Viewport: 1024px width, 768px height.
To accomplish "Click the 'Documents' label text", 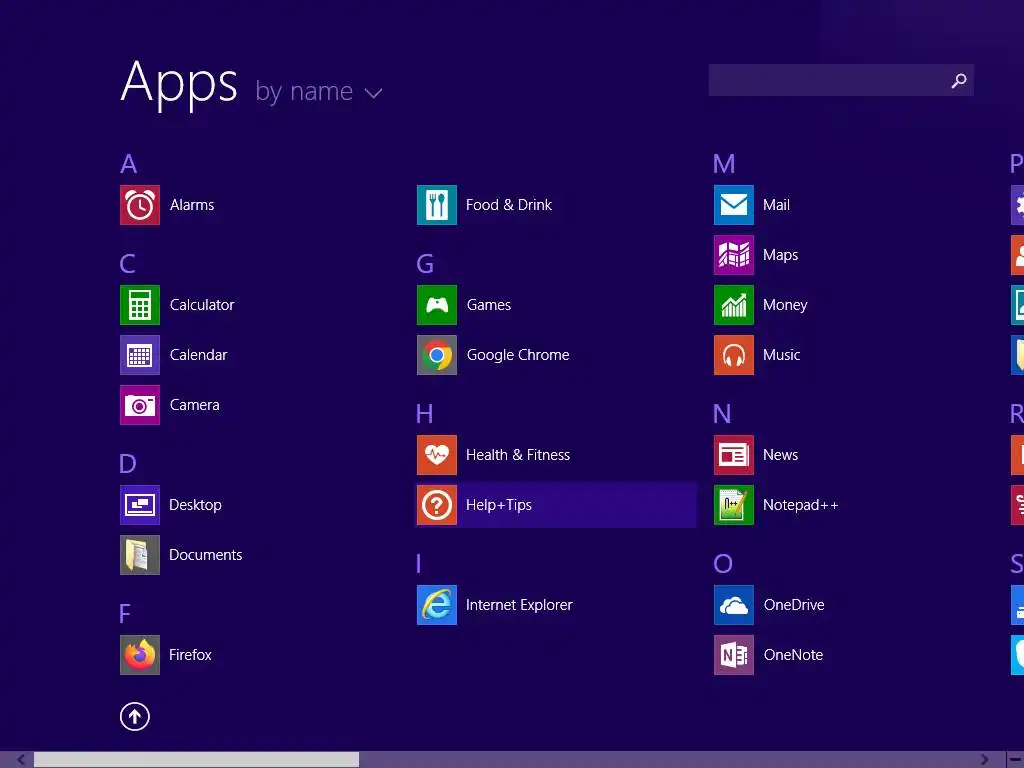I will [206, 555].
